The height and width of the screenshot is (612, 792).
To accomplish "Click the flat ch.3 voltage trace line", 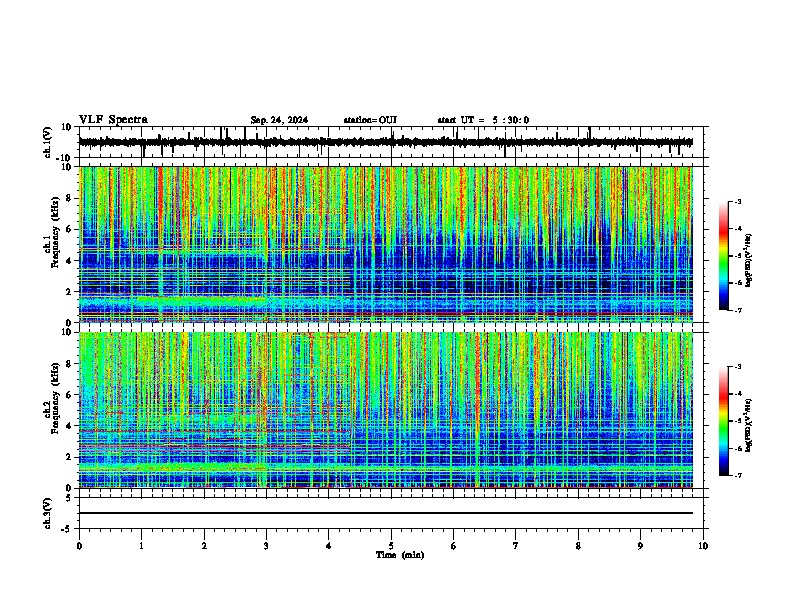I will point(385,513).
